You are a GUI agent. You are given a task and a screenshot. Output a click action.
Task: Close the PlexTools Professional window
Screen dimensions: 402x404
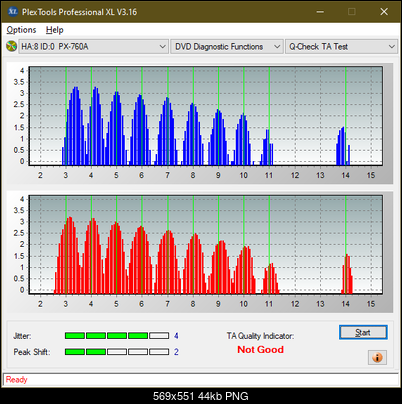tap(384, 12)
